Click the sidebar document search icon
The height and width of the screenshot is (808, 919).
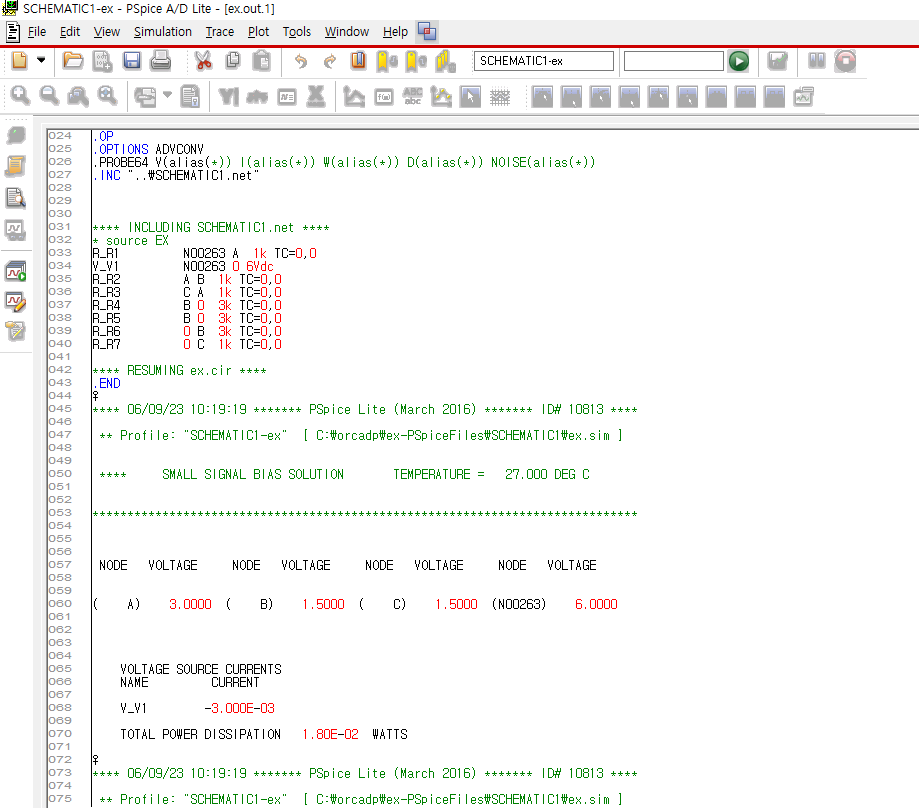click(16, 198)
